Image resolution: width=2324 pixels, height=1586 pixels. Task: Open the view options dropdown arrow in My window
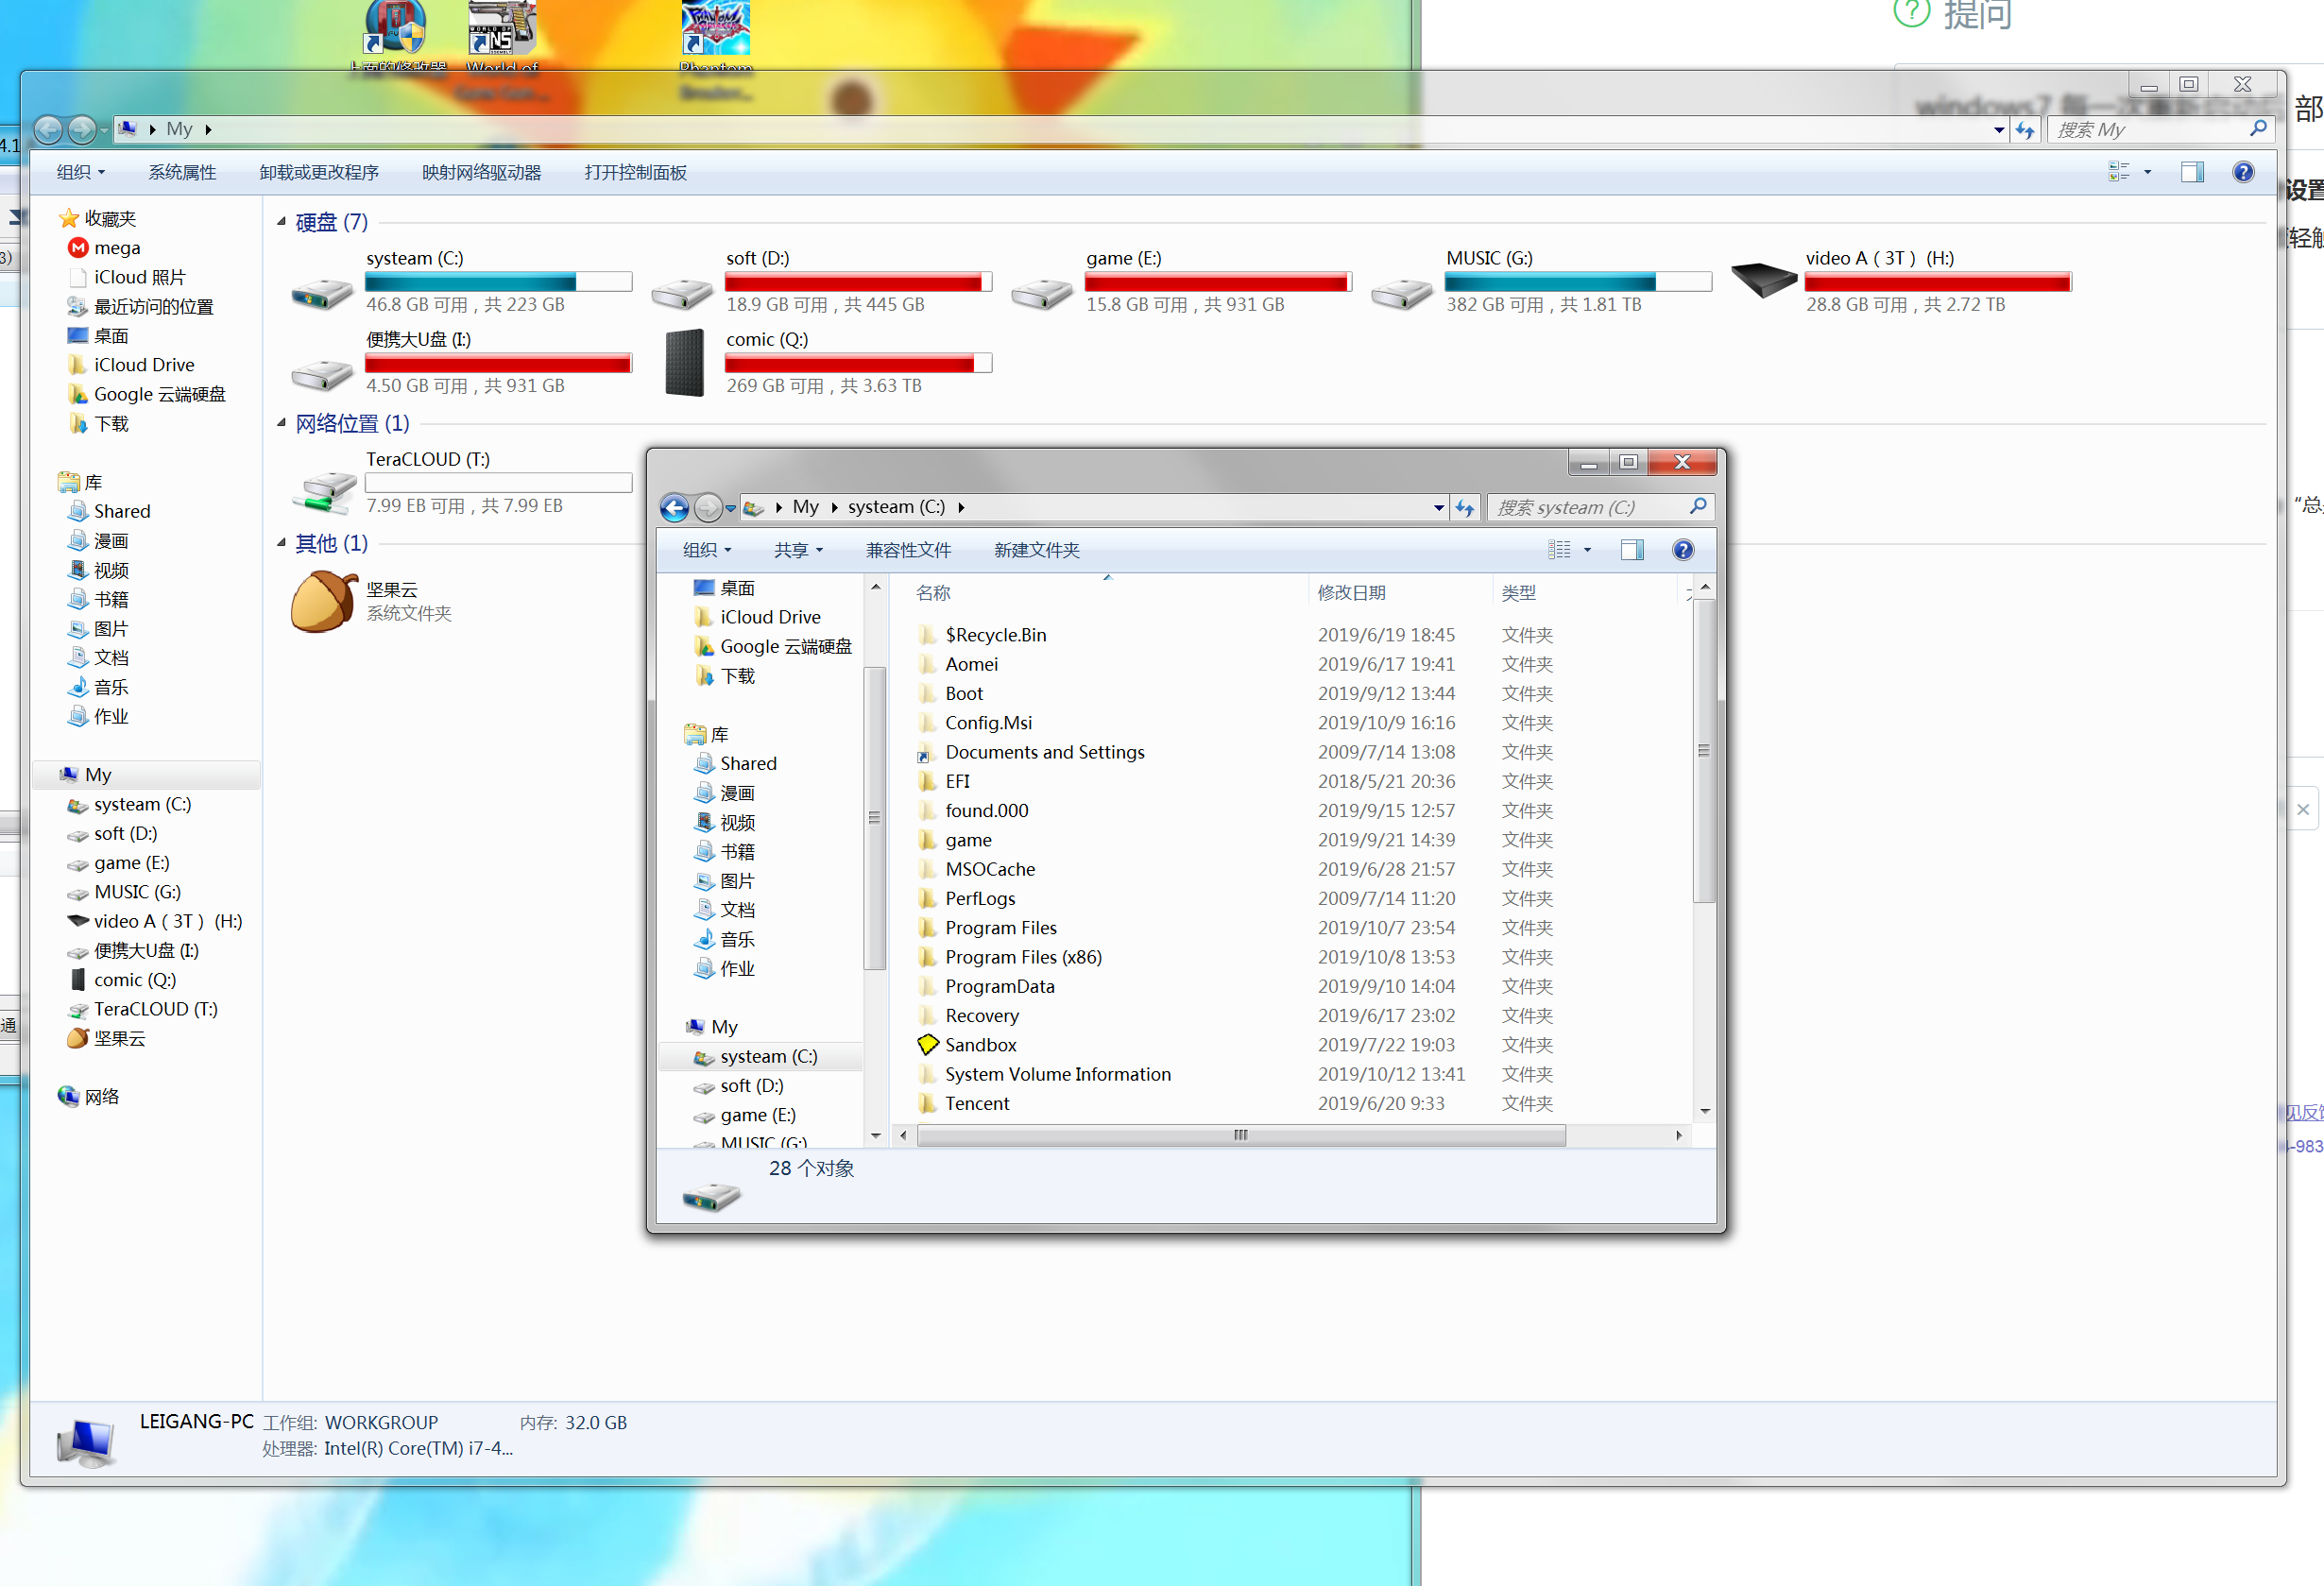[x=2147, y=172]
